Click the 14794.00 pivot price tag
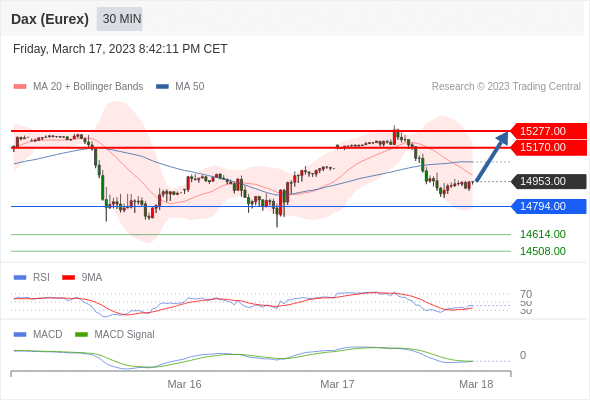Image resolution: width=590 pixels, height=400 pixels. (x=549, y=206)
